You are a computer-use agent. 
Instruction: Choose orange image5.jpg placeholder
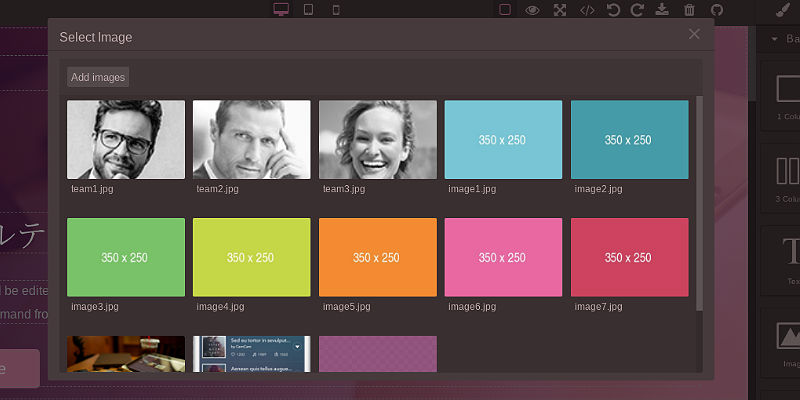(378, 257)
